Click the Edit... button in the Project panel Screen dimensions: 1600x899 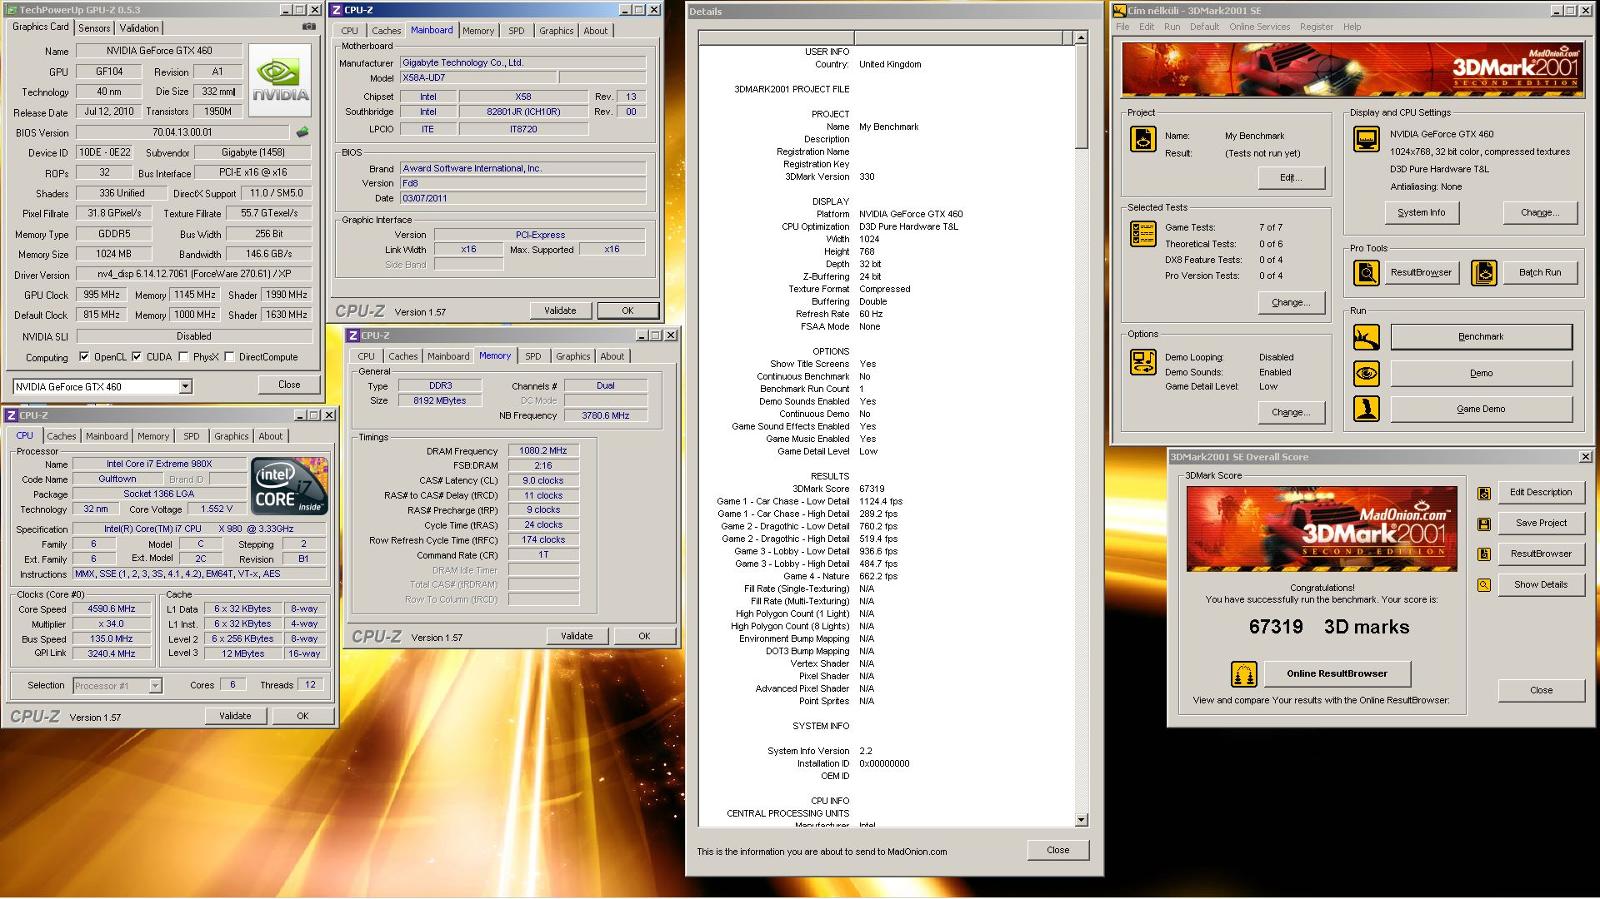1290,178
